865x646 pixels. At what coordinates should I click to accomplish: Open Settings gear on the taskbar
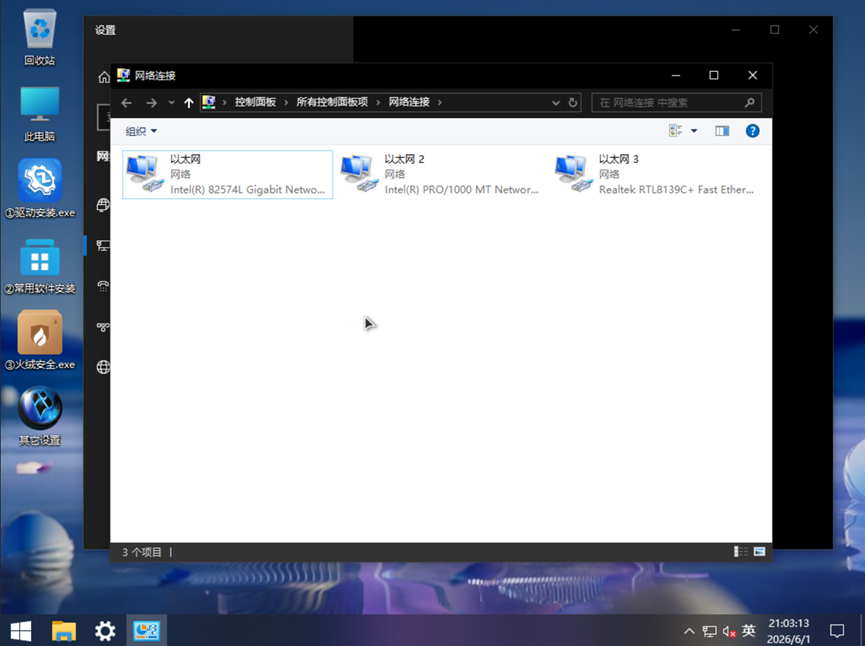pos(105,631)
